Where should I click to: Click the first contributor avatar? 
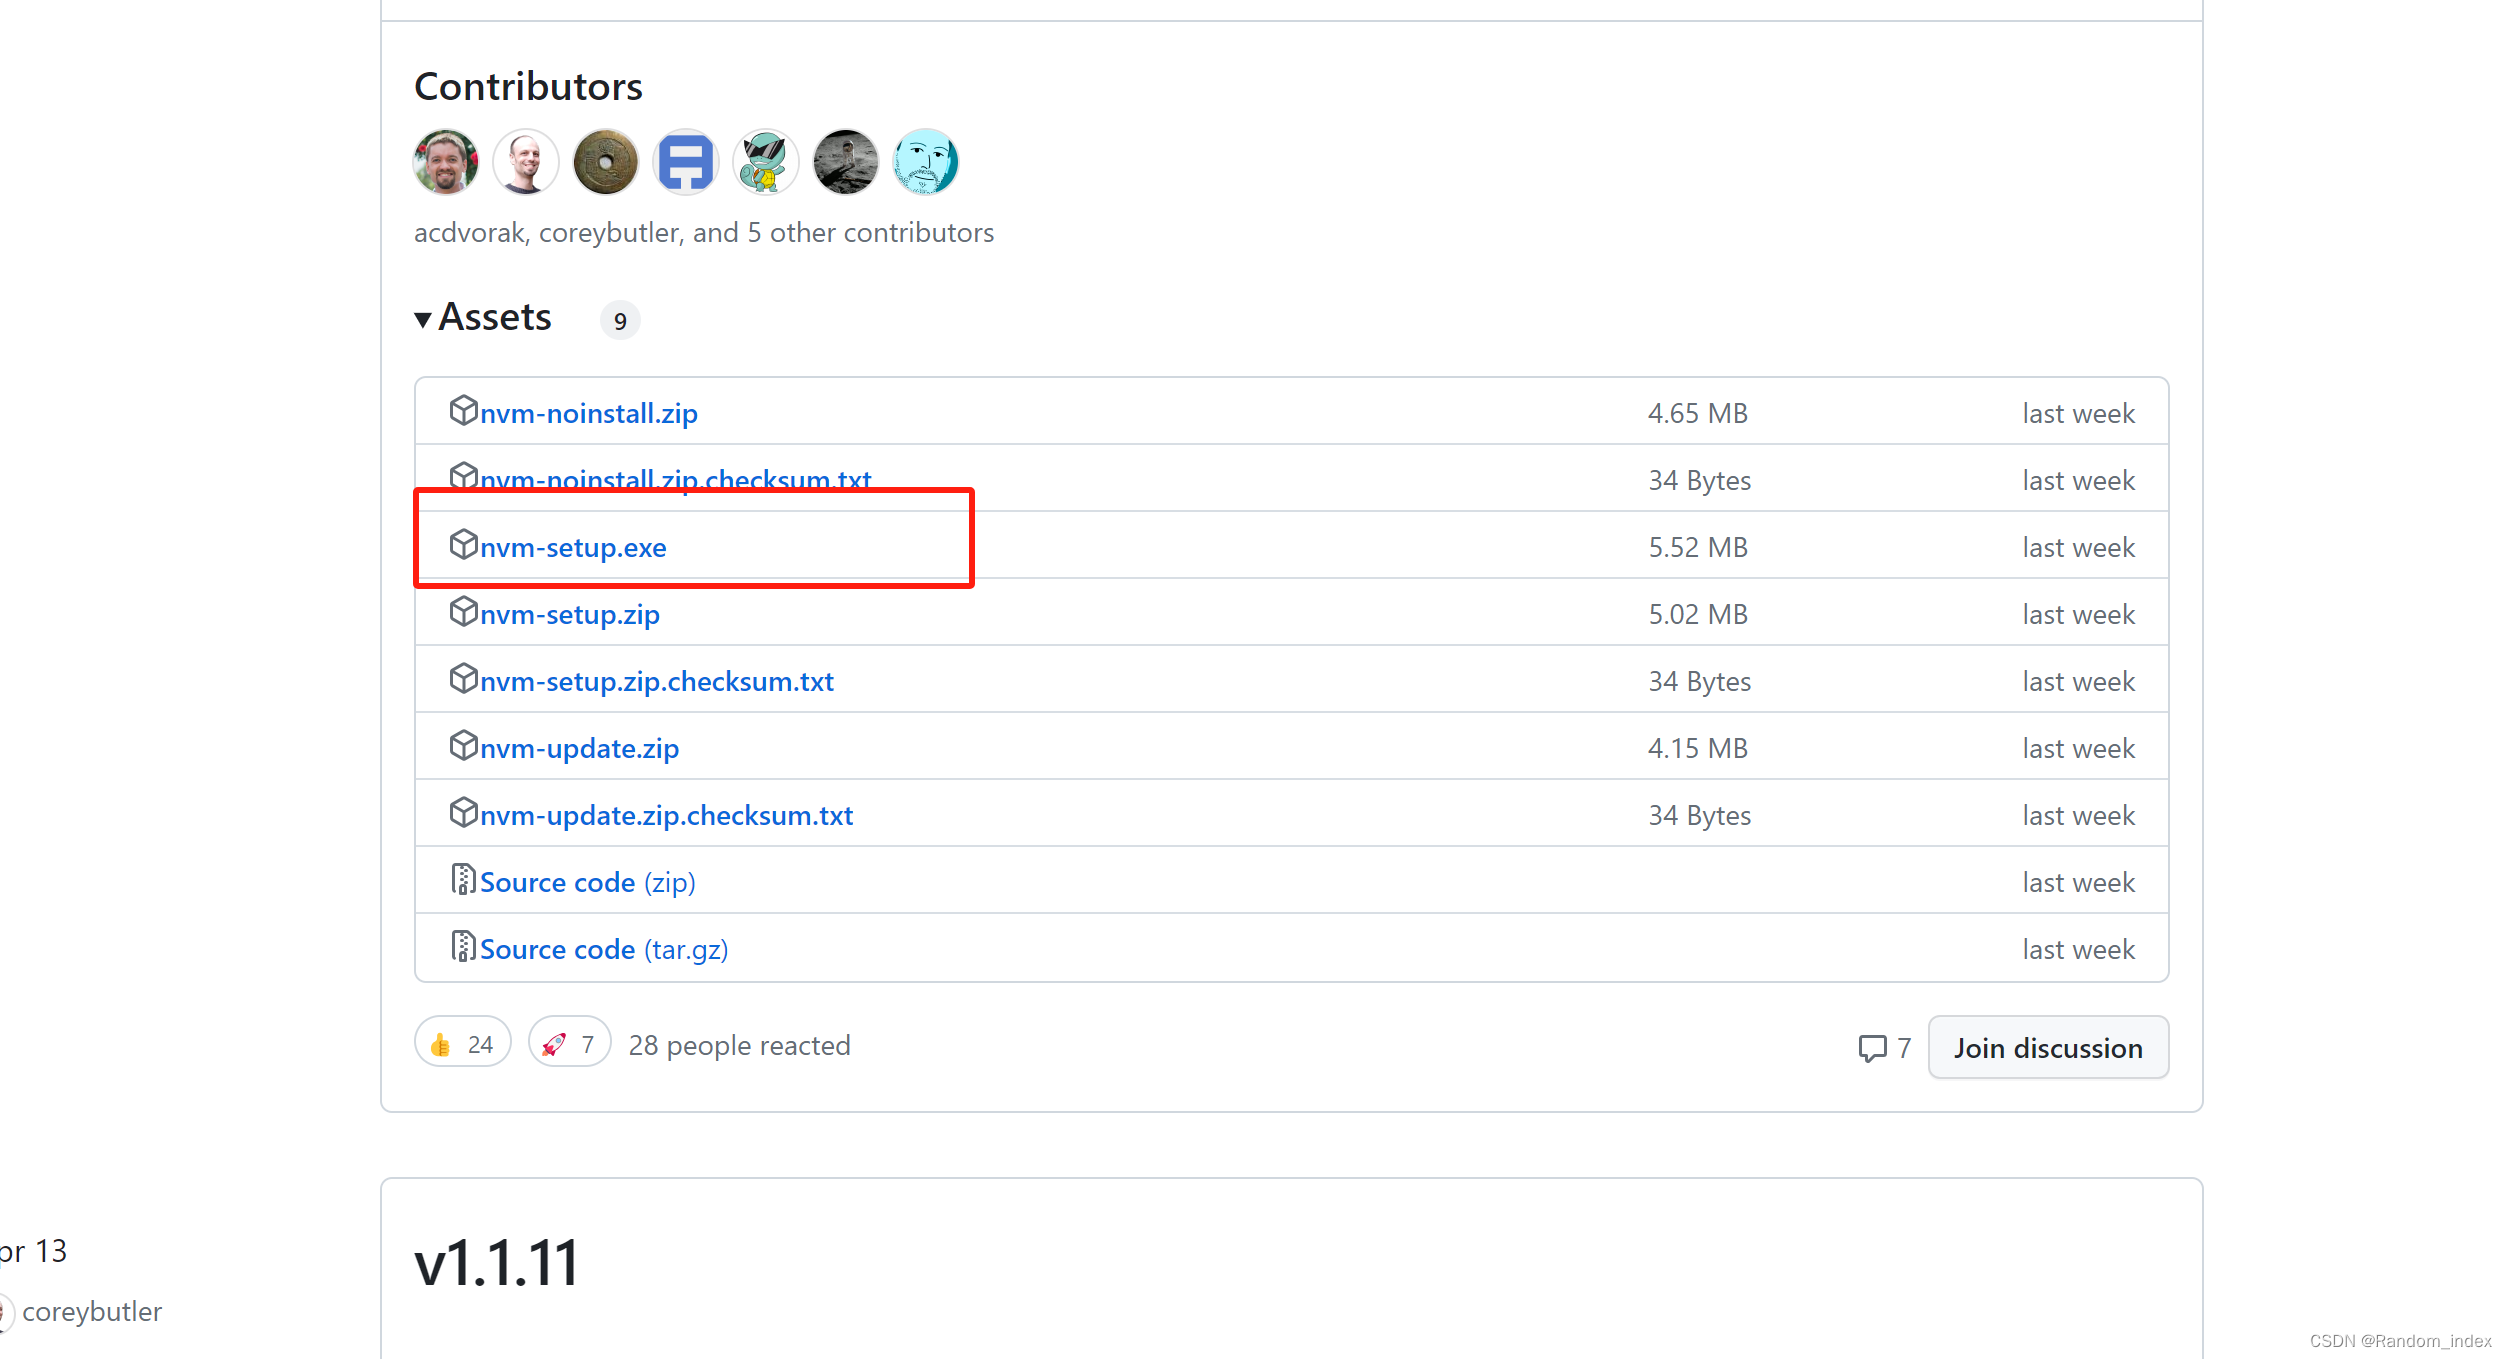(445, 161)
